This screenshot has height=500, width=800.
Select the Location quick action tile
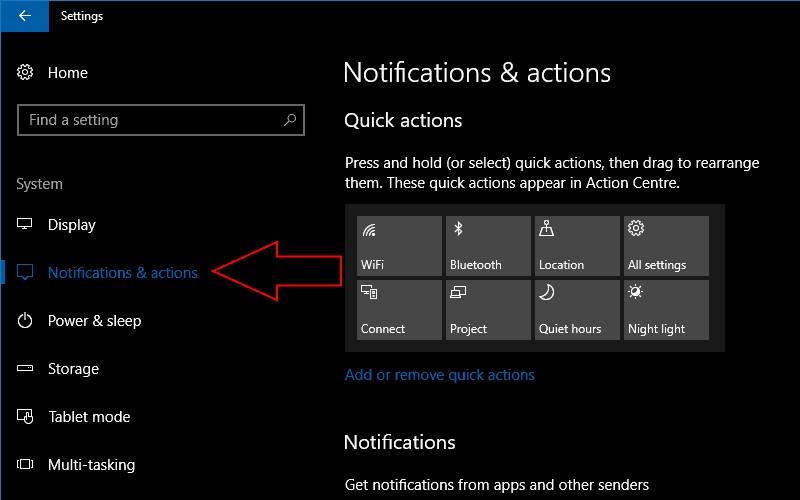[577, 246]
